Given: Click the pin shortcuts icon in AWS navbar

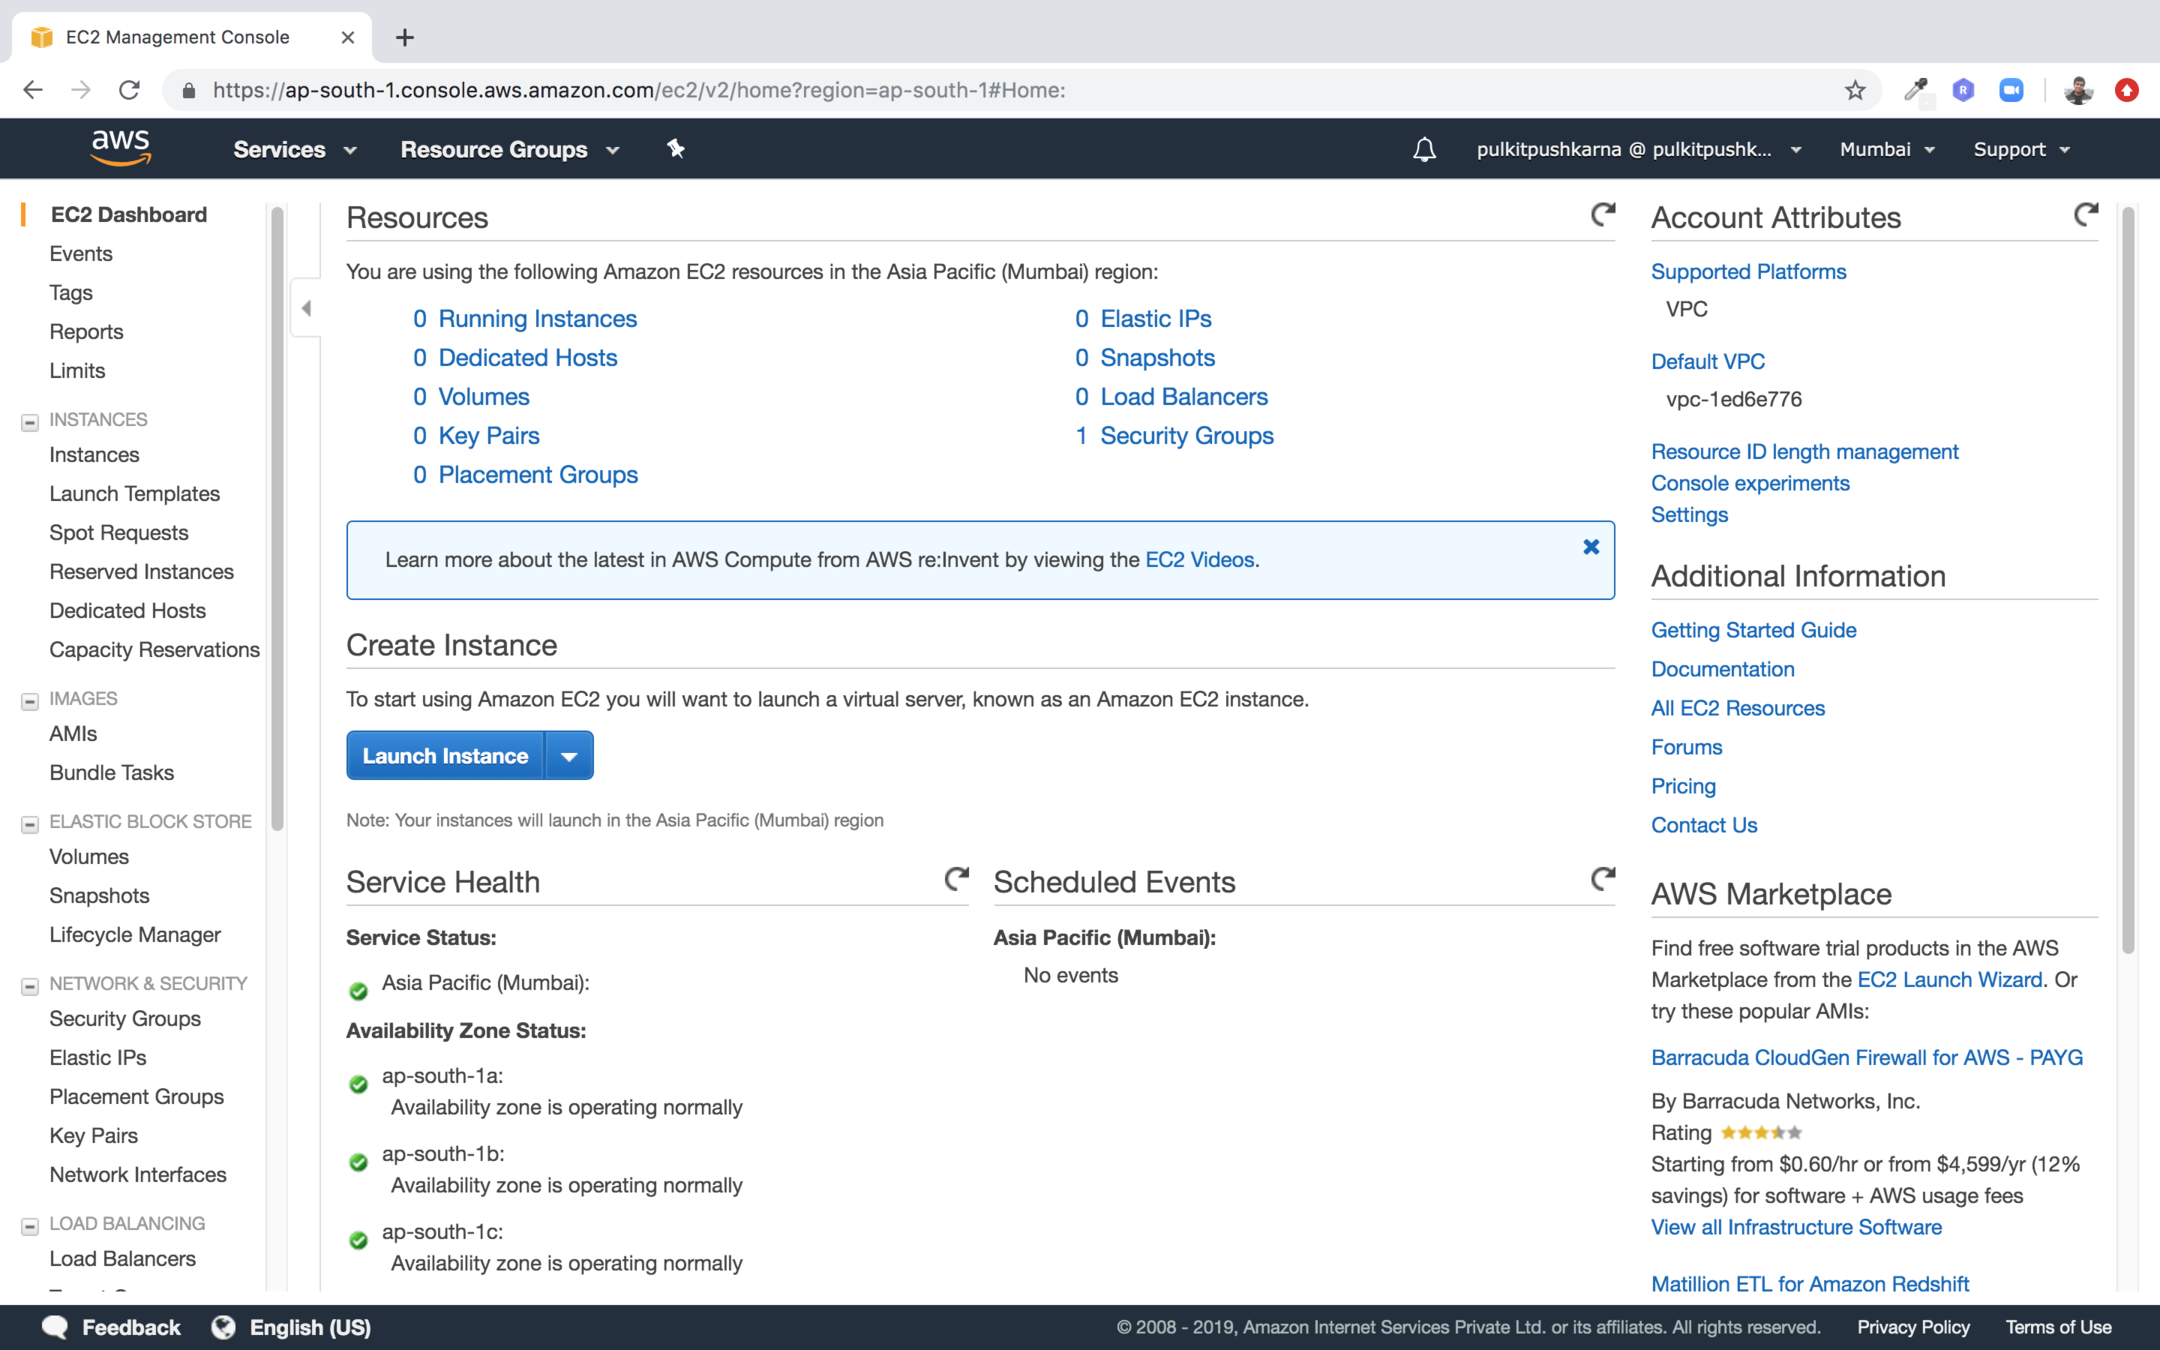Looking at the screenshot, I should (x=676, y=149).
